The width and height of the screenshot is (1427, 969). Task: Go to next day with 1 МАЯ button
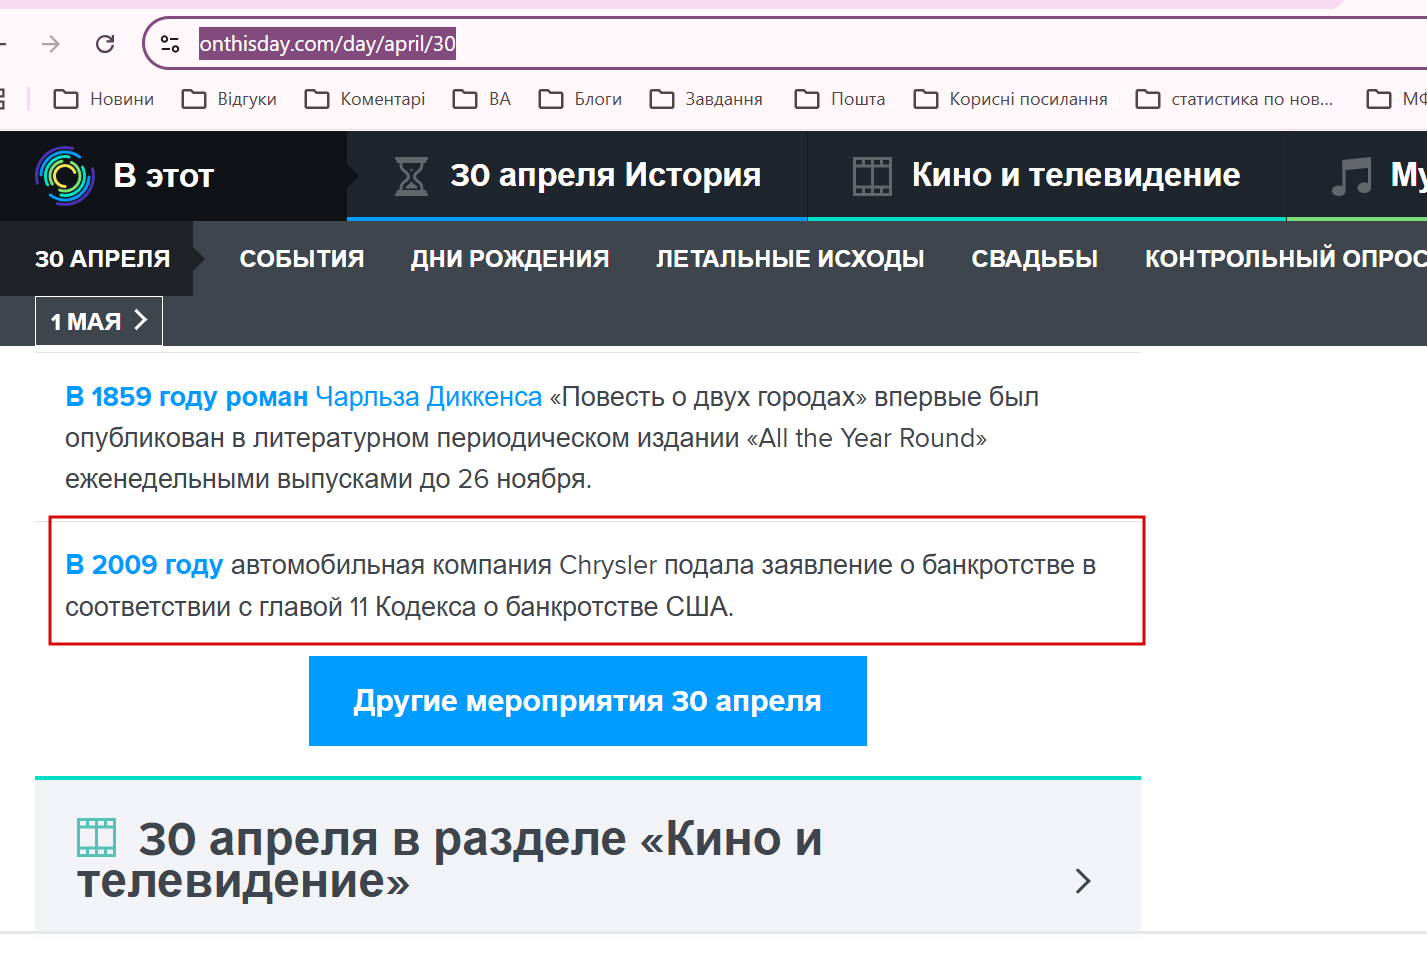(x=99, y=321)
